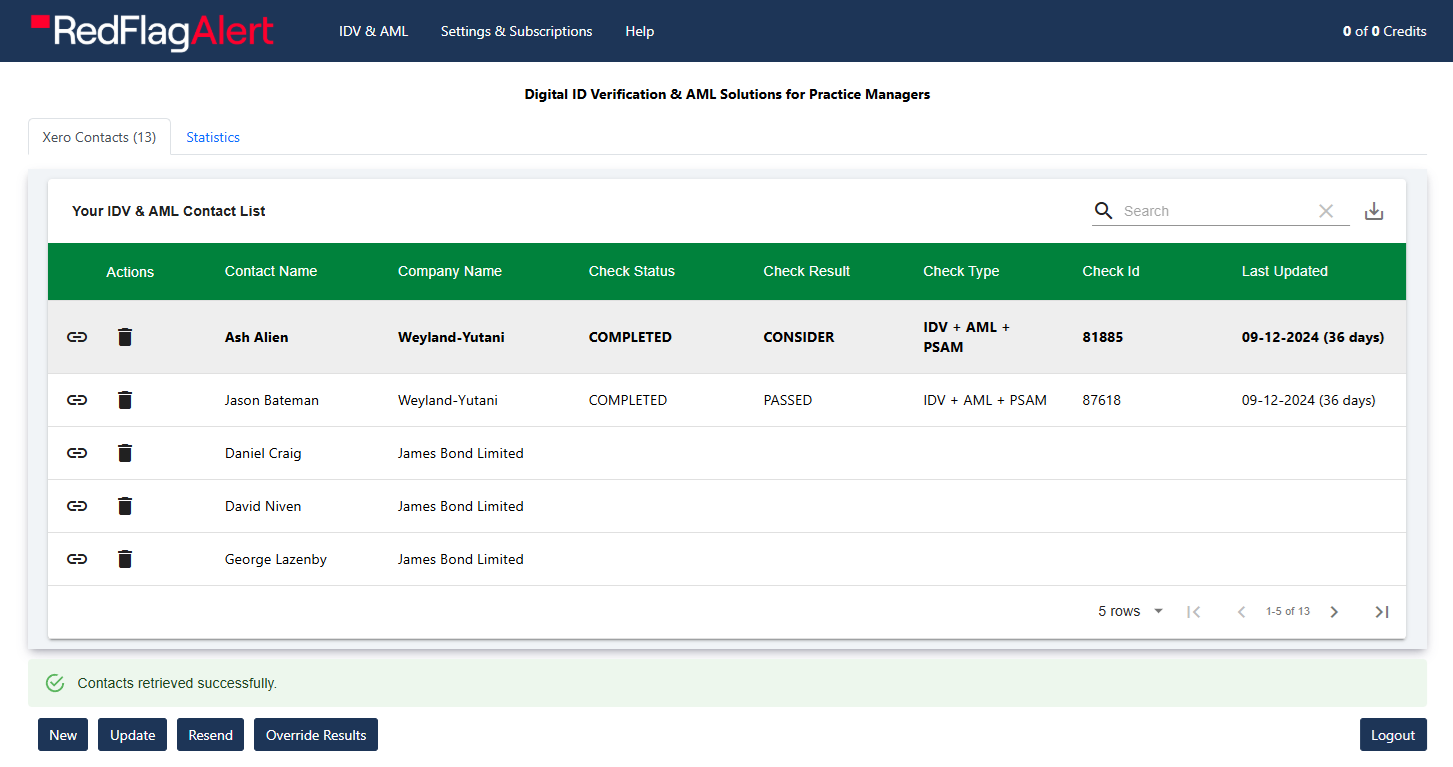Go to first page of contacts
This screenshot has height=767, width=1453.
click(x=1193, y=612)
